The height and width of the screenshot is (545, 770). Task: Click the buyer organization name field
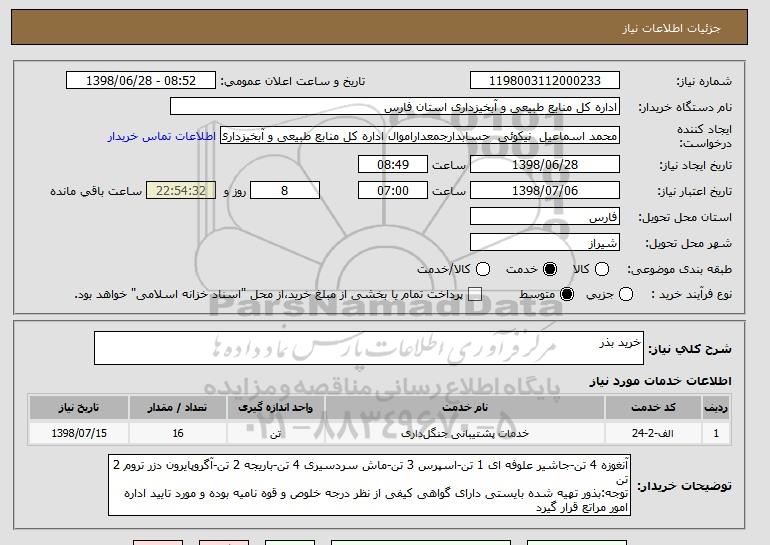(395, 107)
